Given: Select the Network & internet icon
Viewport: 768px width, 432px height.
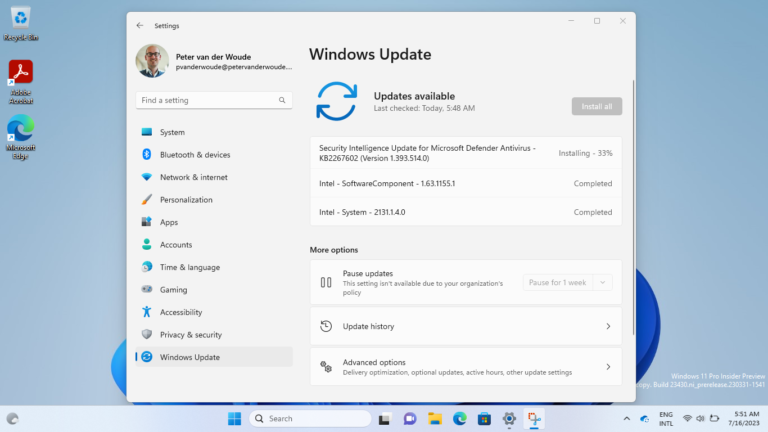Looking at the screenshot, I should [147, 177].
